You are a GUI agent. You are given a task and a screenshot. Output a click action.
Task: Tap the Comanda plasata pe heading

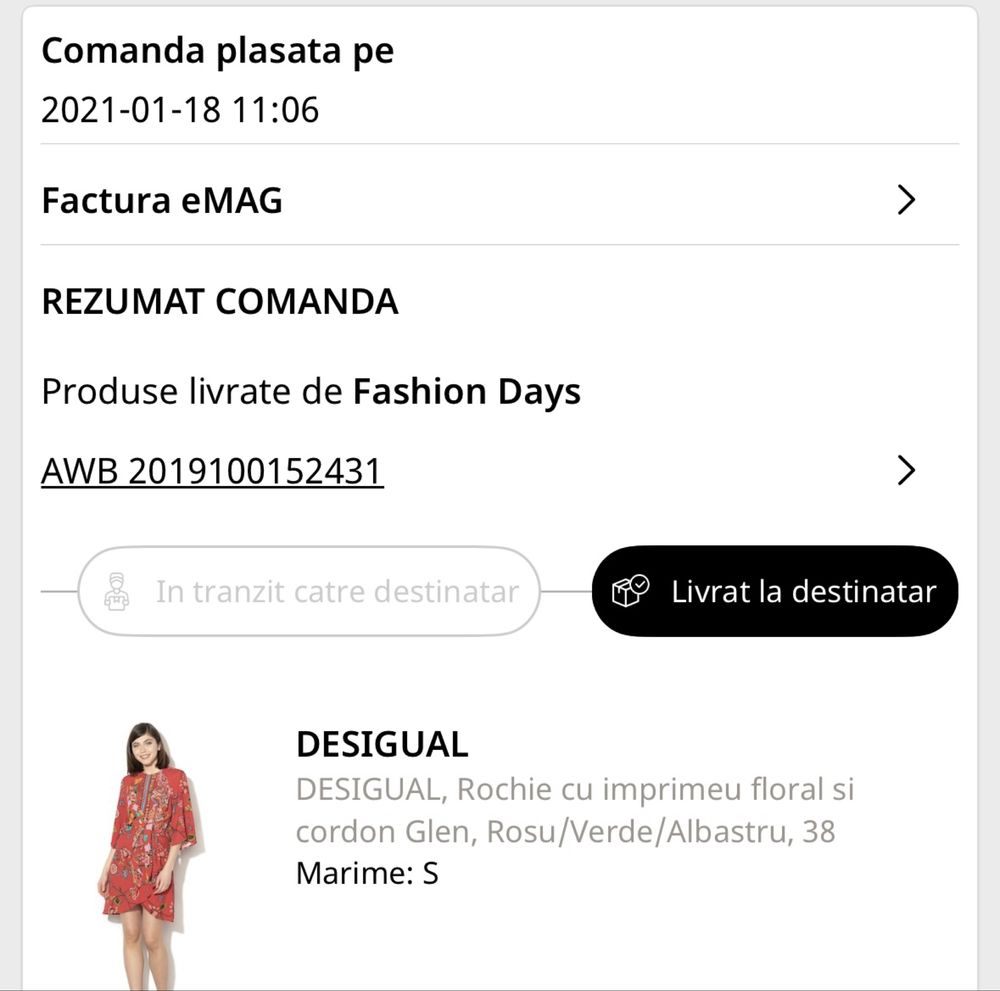pyautogui.click(x=217, y=51)
